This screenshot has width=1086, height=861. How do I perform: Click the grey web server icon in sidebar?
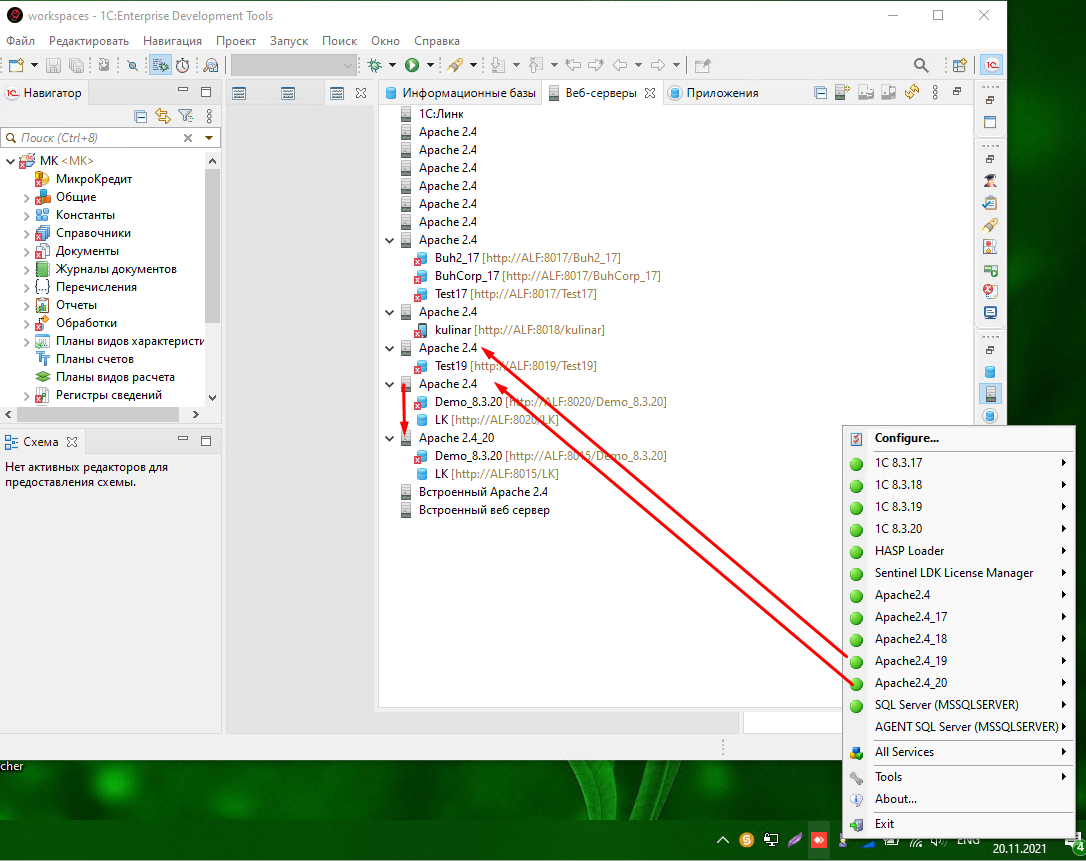[990, 394]
